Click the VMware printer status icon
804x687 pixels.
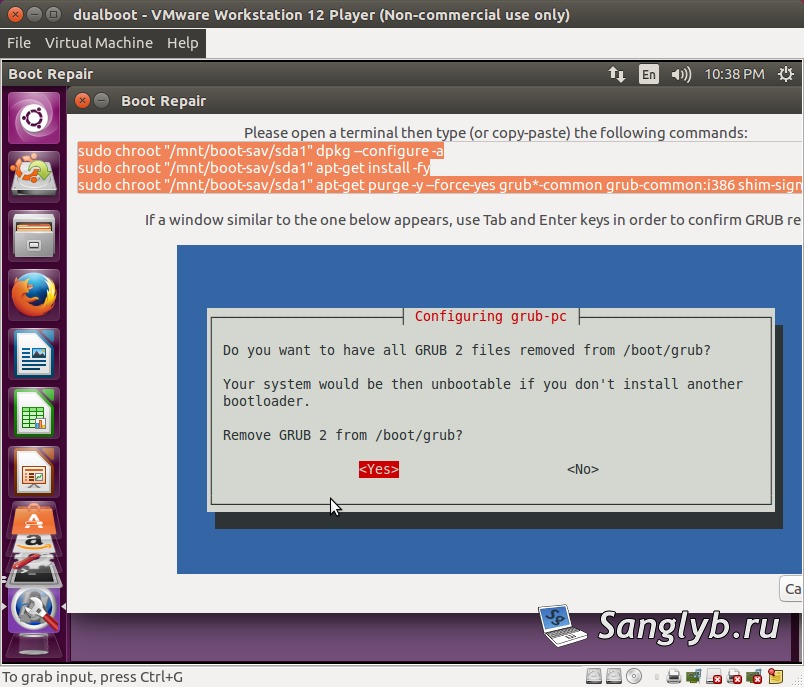[674, 677]
